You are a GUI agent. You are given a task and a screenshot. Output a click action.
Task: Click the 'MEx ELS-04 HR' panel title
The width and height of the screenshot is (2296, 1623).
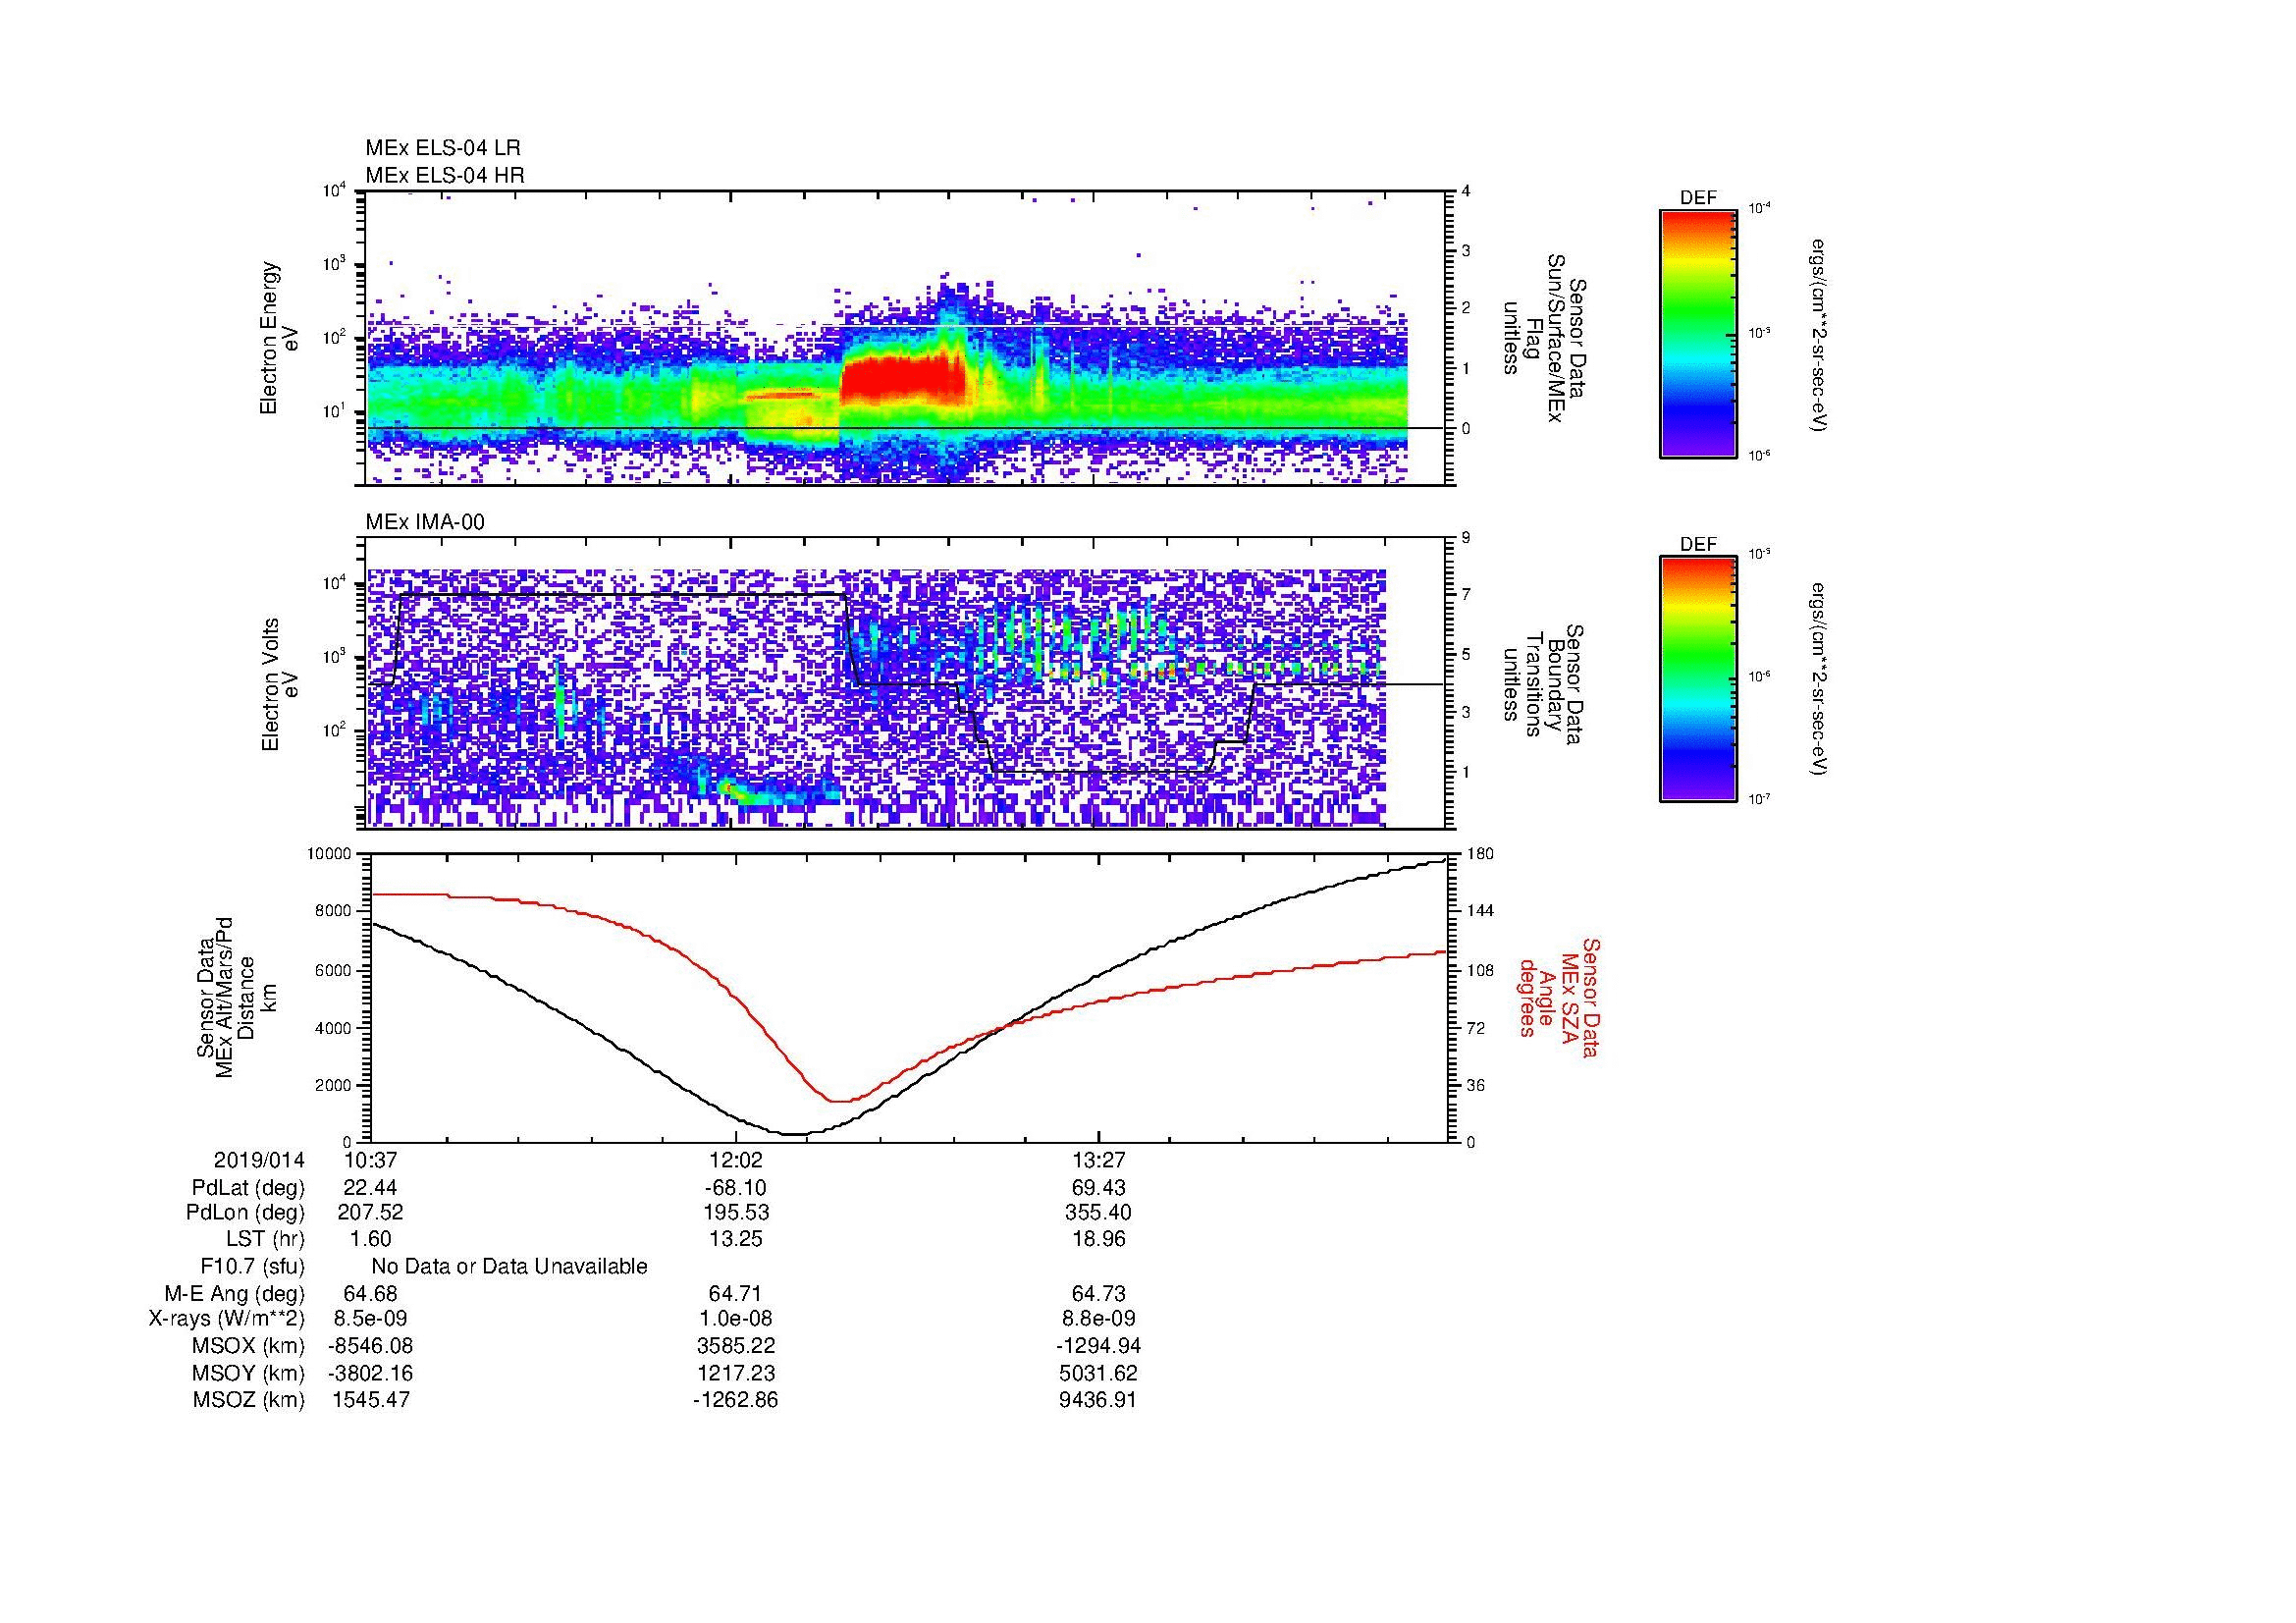pos(445,175)
